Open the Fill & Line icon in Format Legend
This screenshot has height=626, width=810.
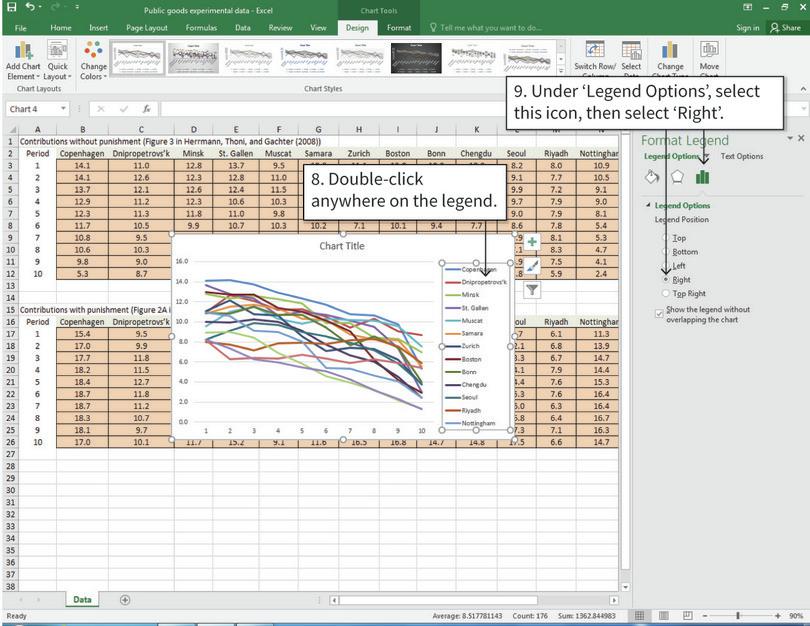(652, 177)
